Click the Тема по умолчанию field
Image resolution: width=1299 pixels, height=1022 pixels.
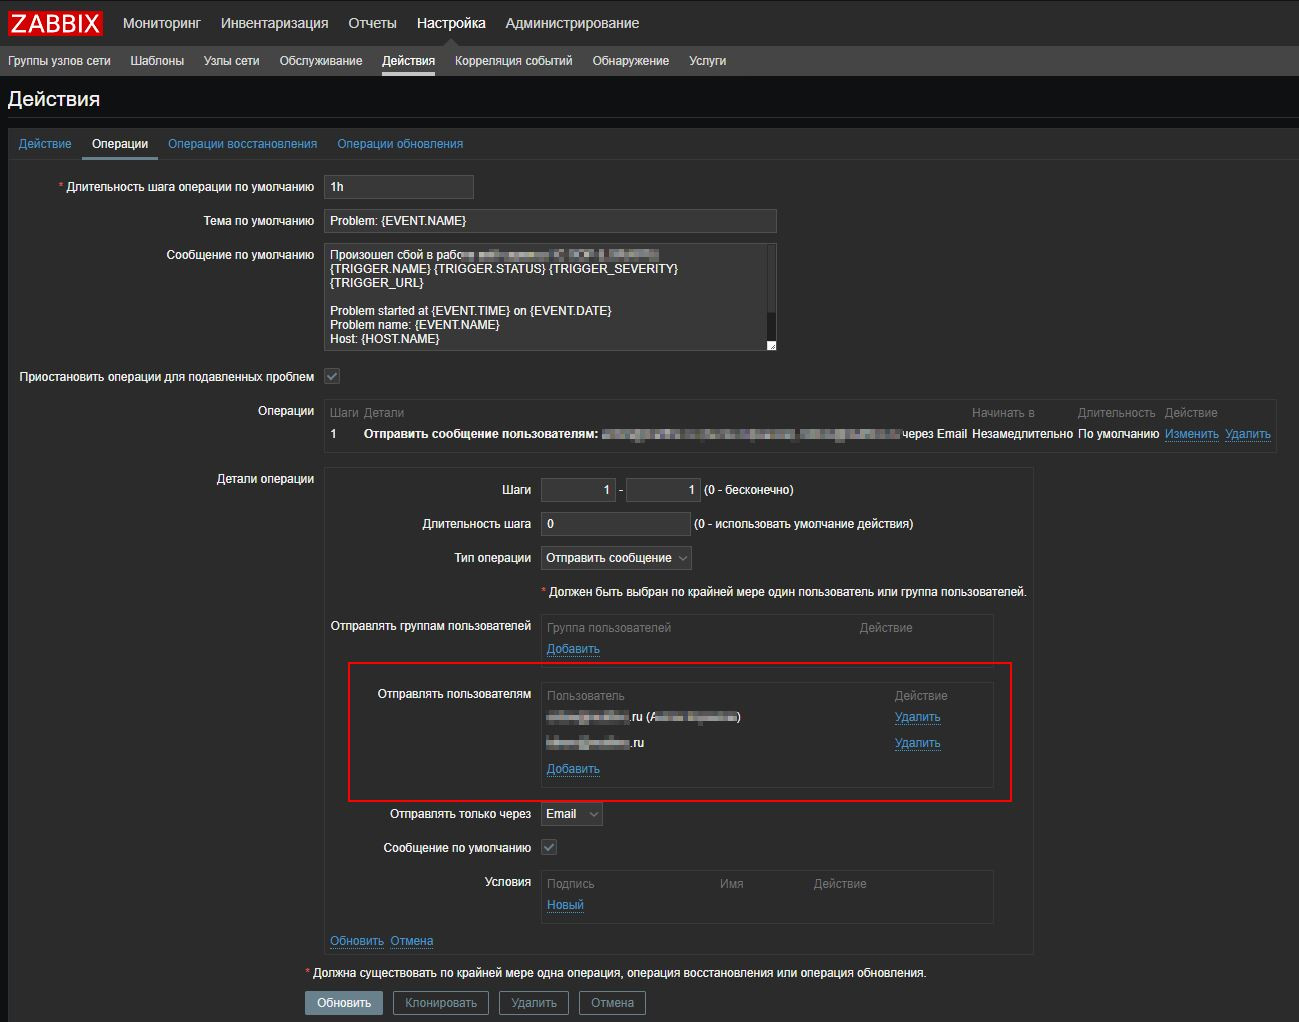pos(550,221)
